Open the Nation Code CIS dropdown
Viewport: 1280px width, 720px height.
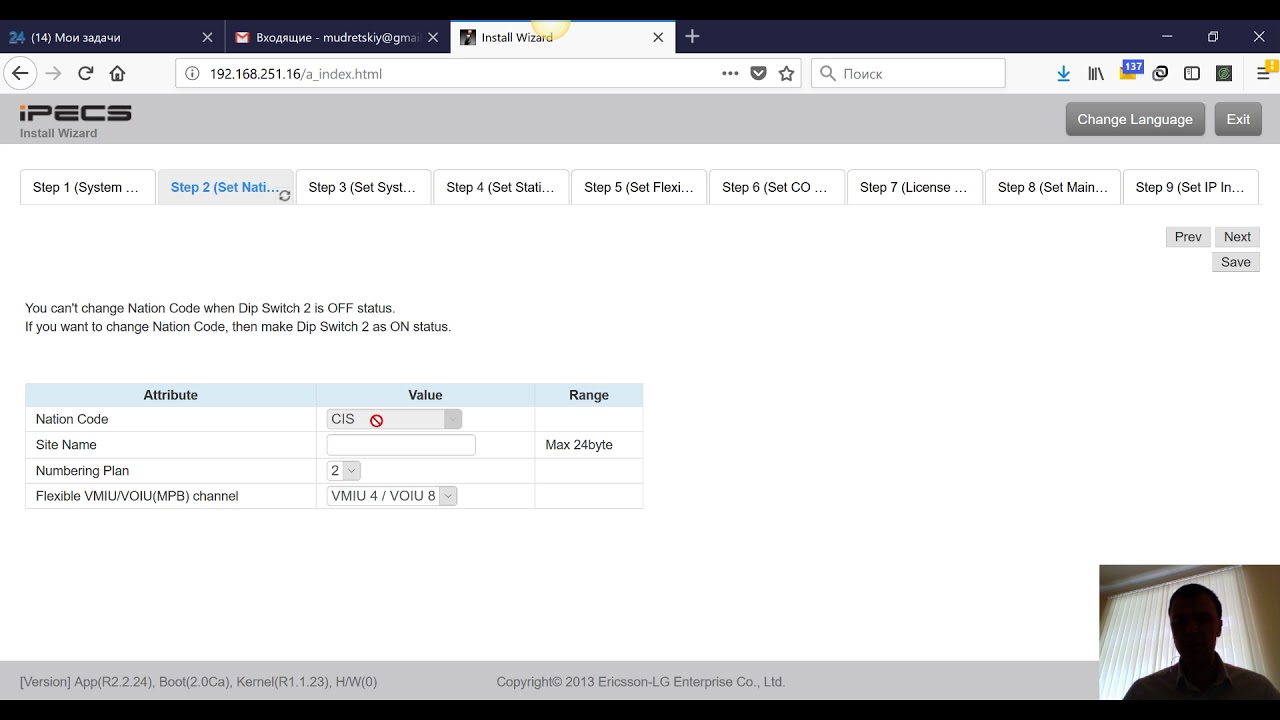point(394,420)
